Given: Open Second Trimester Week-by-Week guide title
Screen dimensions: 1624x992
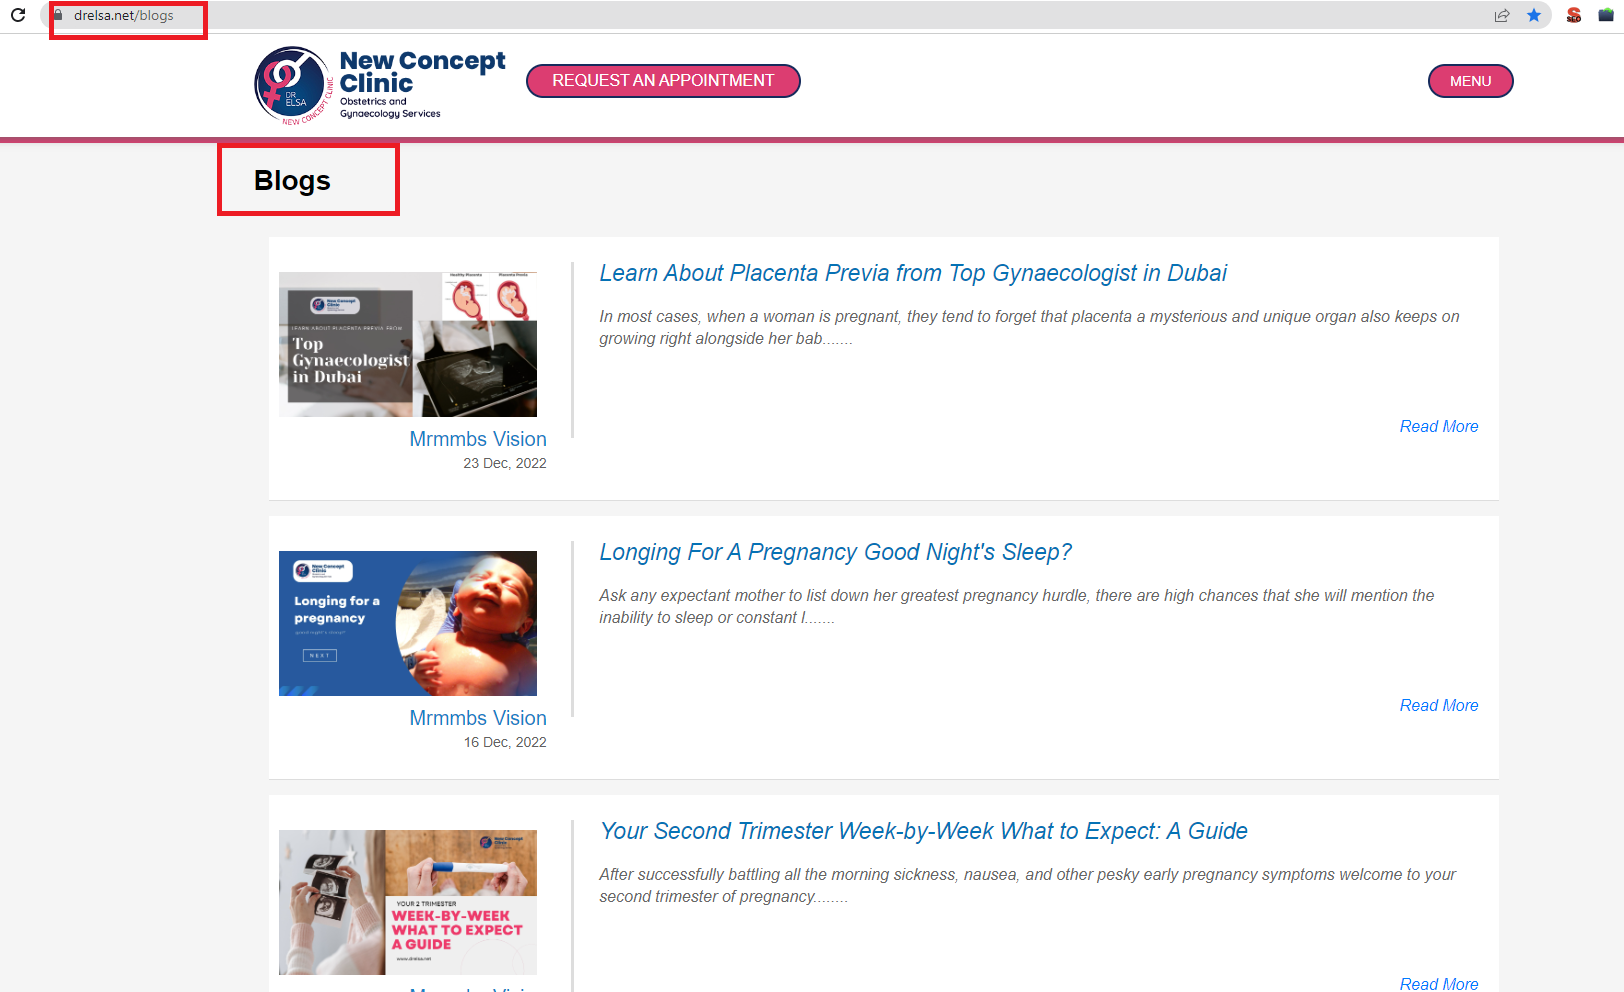Looking at the screenshot, I should [923, 831].
